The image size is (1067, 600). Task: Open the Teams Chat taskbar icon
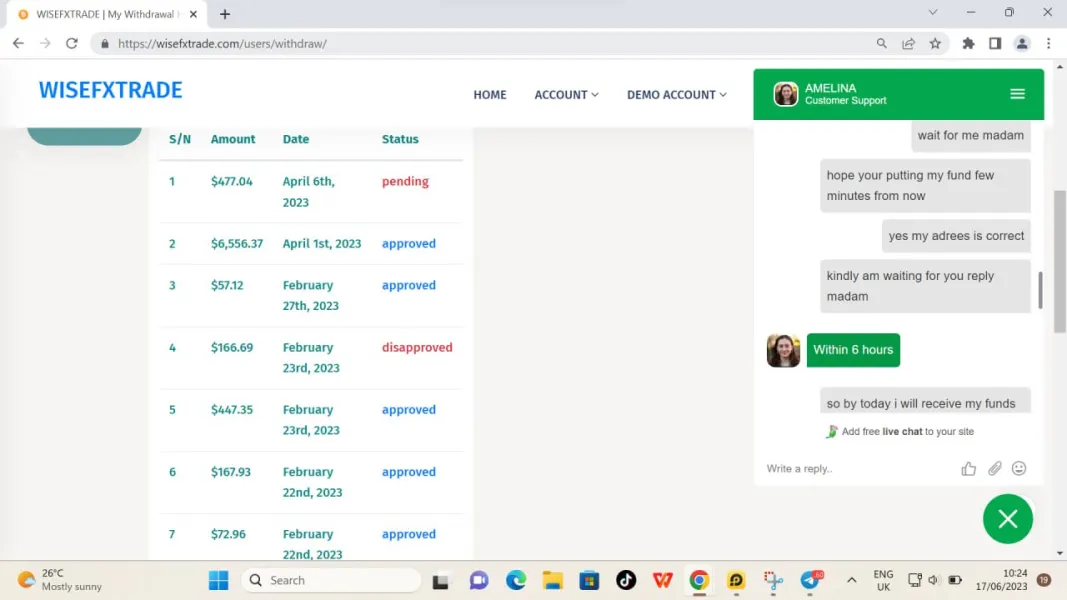(x=478, y=580)
